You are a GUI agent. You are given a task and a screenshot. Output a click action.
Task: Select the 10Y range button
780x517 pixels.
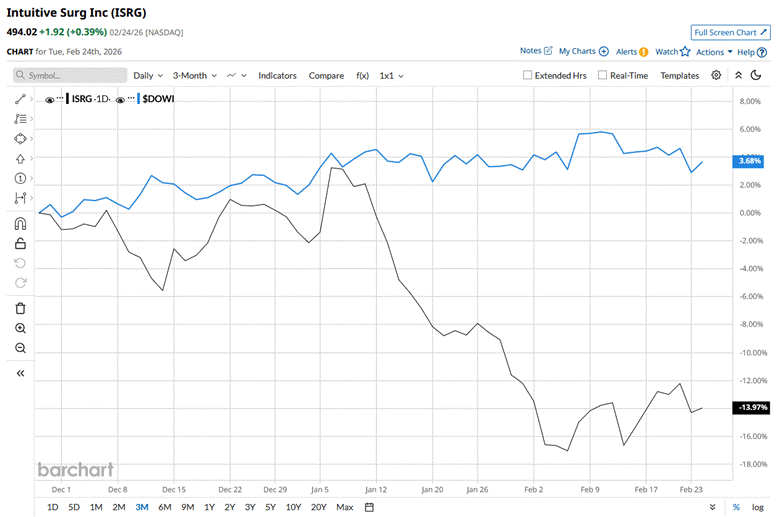pos(293,507)
